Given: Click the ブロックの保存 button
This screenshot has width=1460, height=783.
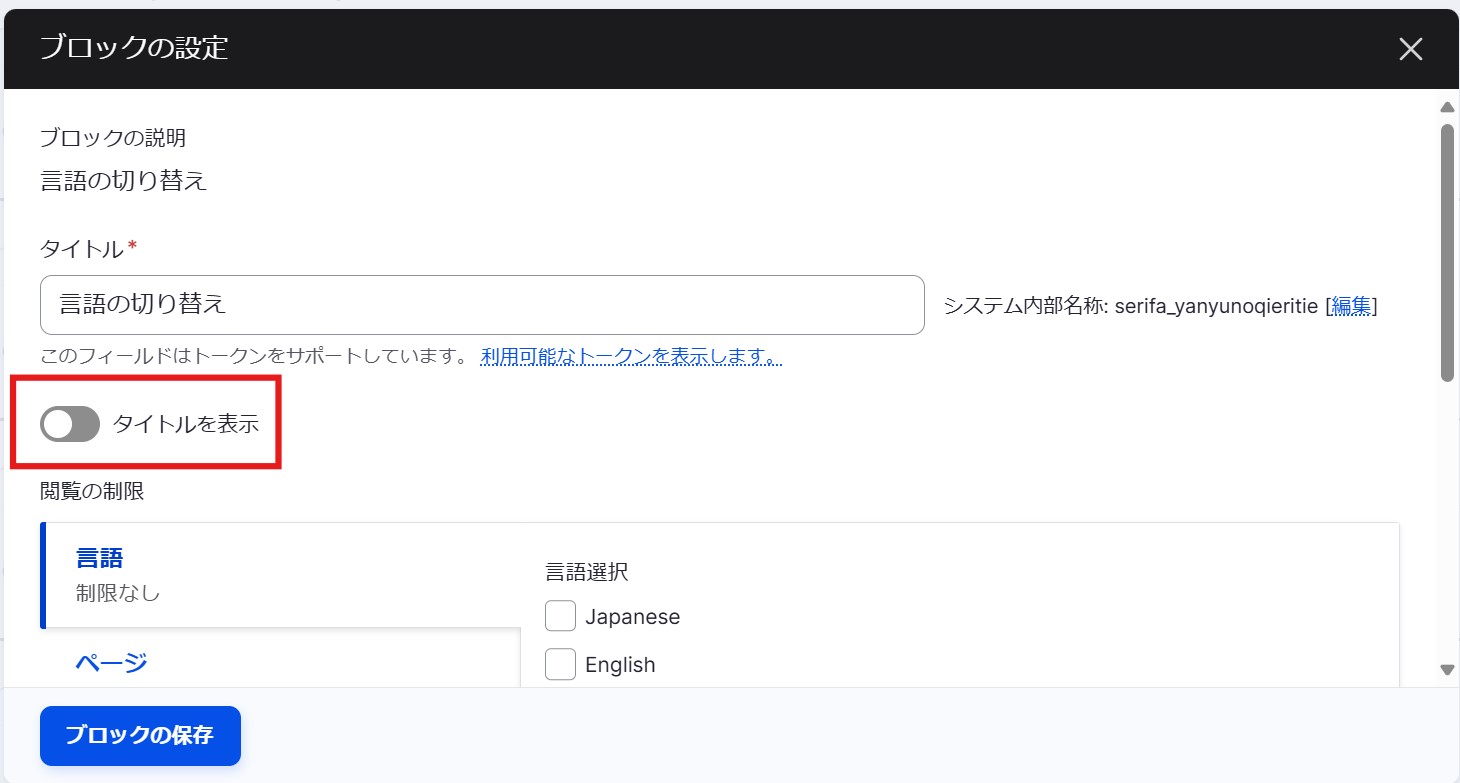Looking at the screenshot, I should [140, 736].
